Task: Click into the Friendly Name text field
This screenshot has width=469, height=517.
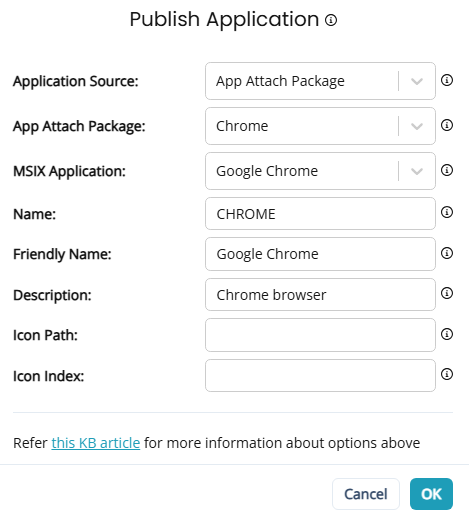Action: click(x=320, y=254)
